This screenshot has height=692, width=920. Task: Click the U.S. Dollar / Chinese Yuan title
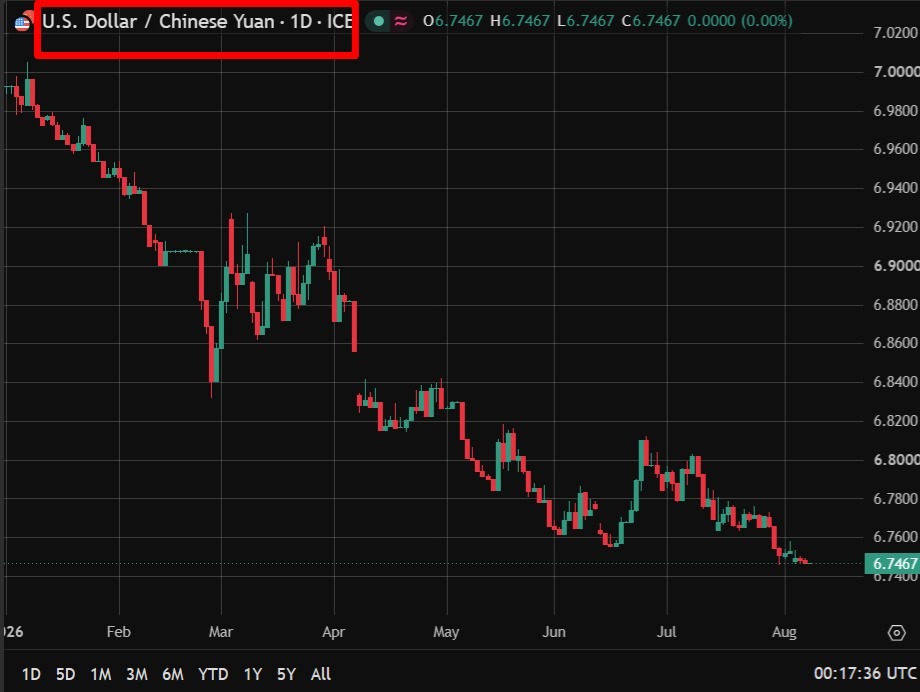pyautogui.click(x=158, y=21)
